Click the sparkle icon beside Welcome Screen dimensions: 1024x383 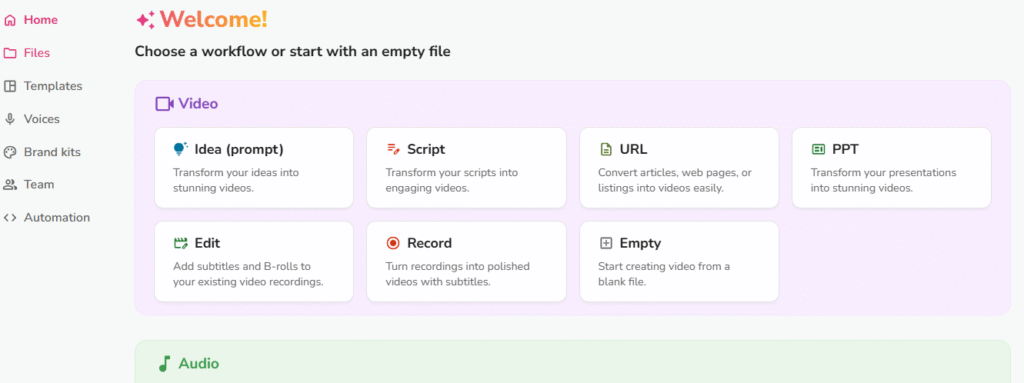pyautogui.click(x=146, y=20)
